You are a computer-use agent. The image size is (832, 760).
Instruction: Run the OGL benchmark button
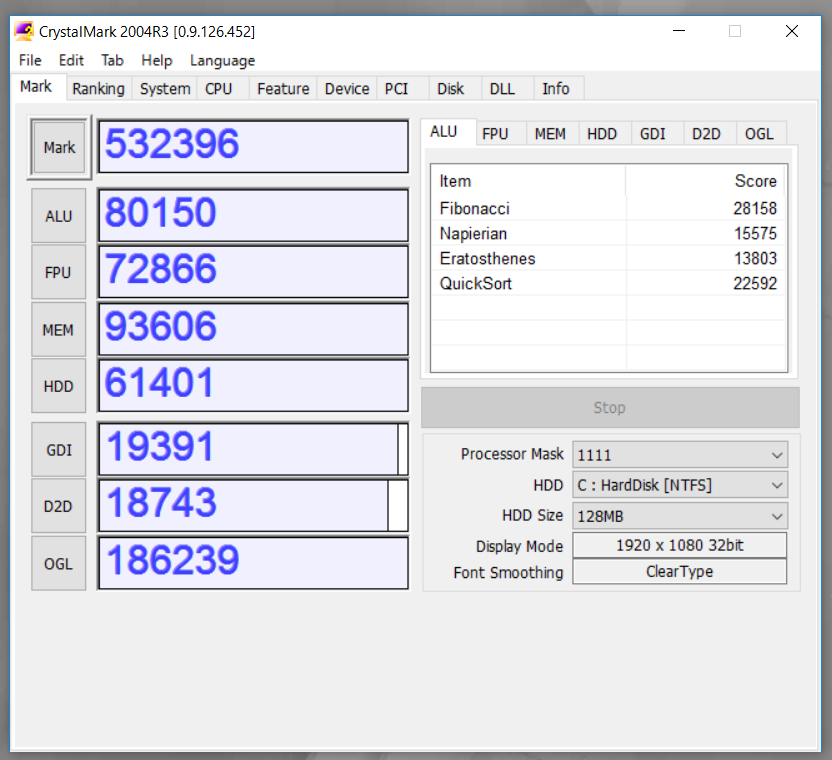pos(58,564)
